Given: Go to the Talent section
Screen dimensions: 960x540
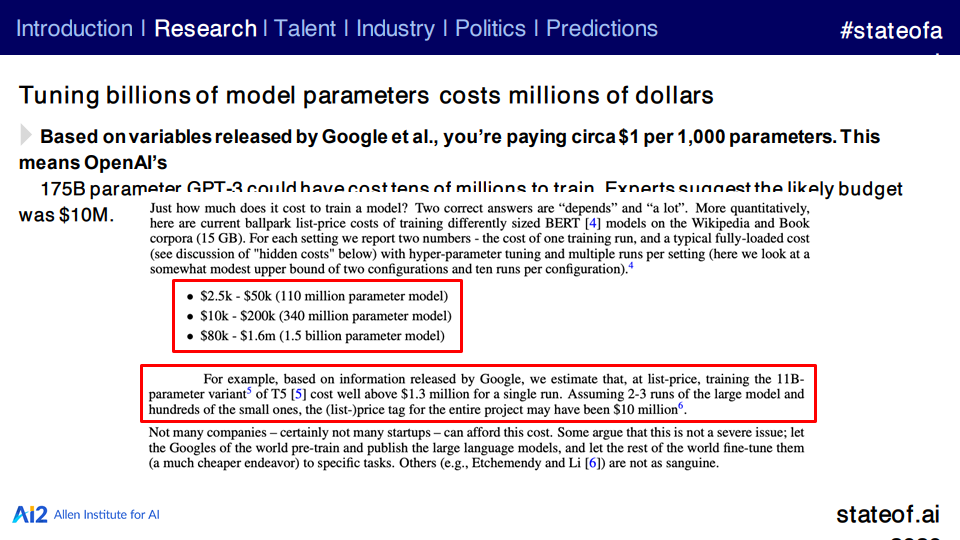Looking at the screenshot, I should click(x=304, y=29).
